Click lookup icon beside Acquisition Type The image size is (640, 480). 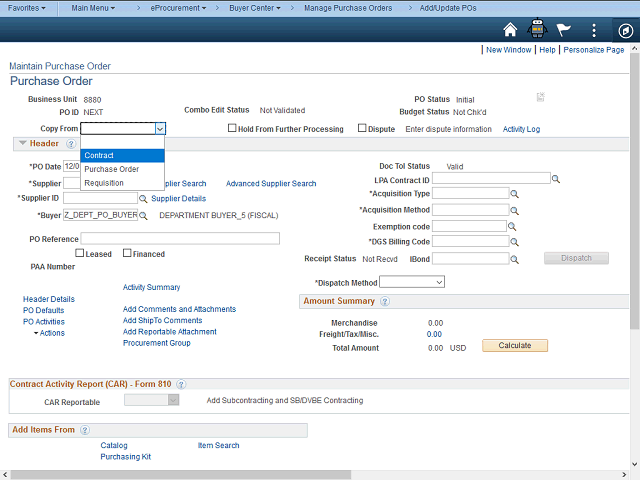point(516,194)
